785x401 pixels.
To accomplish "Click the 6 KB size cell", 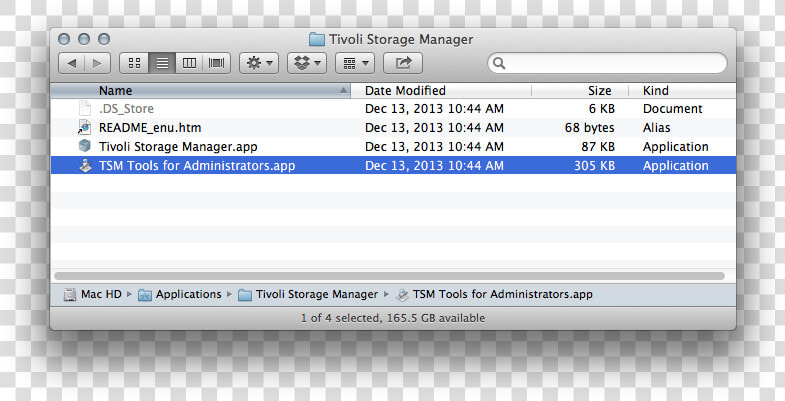I will click(x=601, y=109).
